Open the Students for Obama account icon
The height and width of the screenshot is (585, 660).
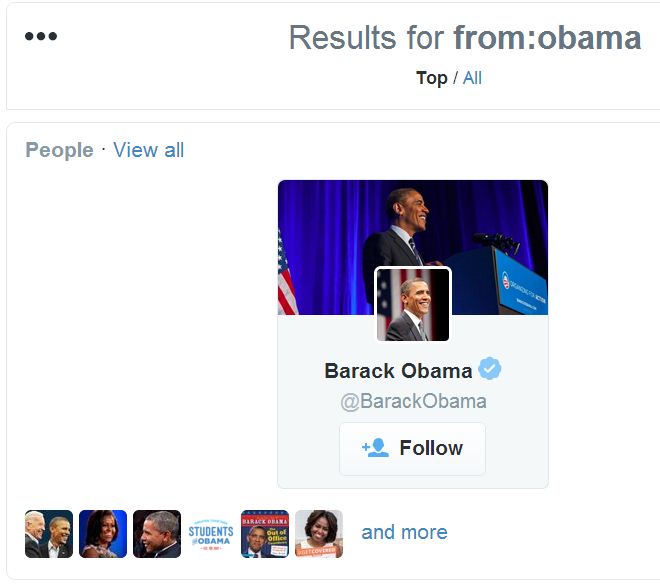(x=211, y=534)
